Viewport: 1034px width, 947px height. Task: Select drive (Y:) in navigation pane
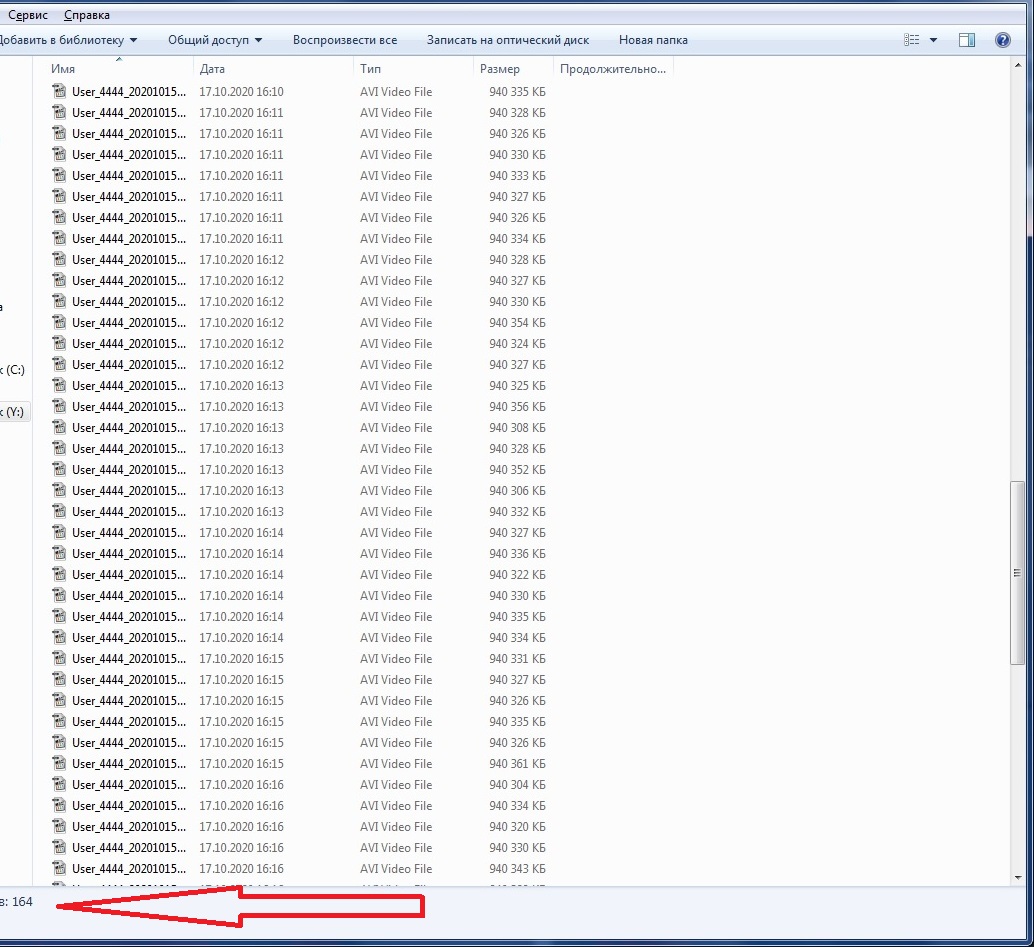point(14,412)
